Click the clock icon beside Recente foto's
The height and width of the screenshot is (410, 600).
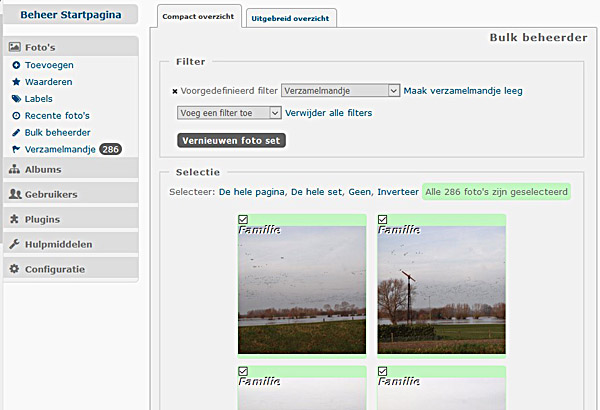[x=16, y=116]
